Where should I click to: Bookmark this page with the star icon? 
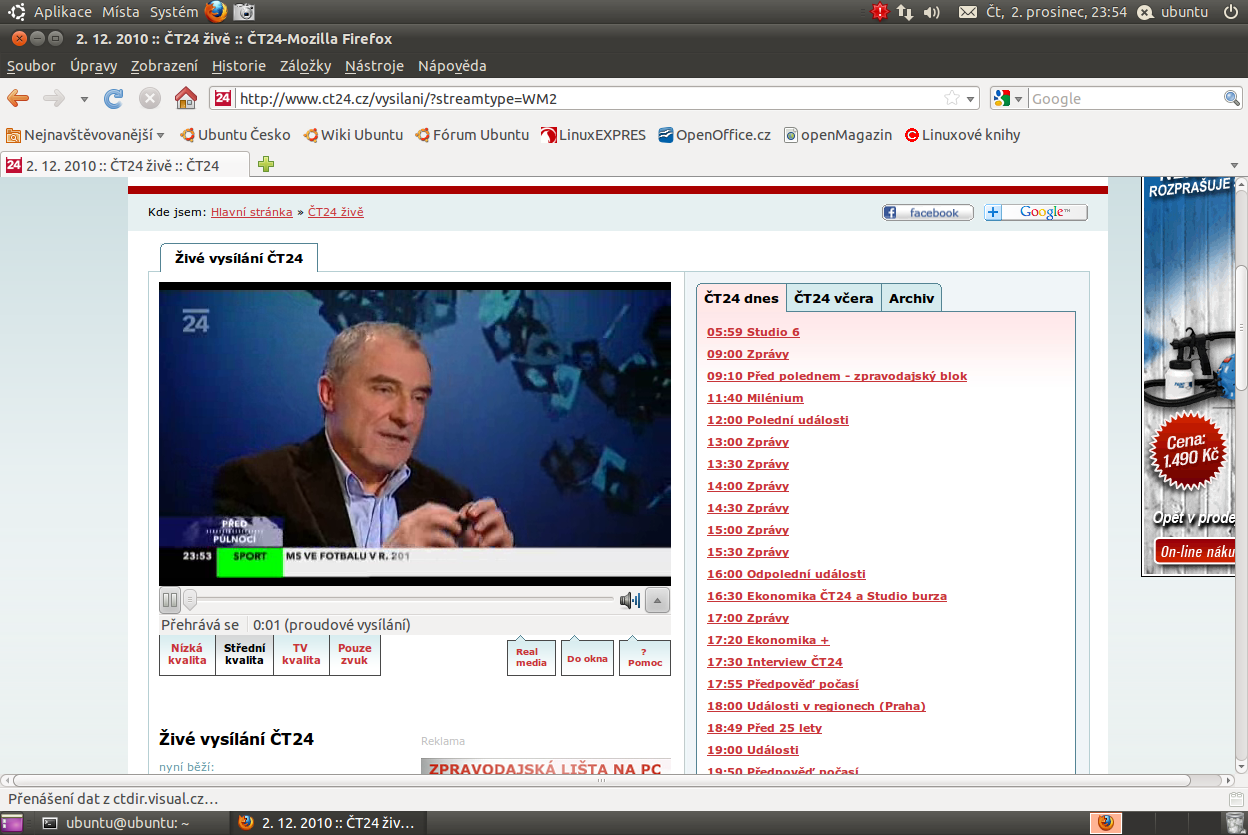(x=952, y=98)
